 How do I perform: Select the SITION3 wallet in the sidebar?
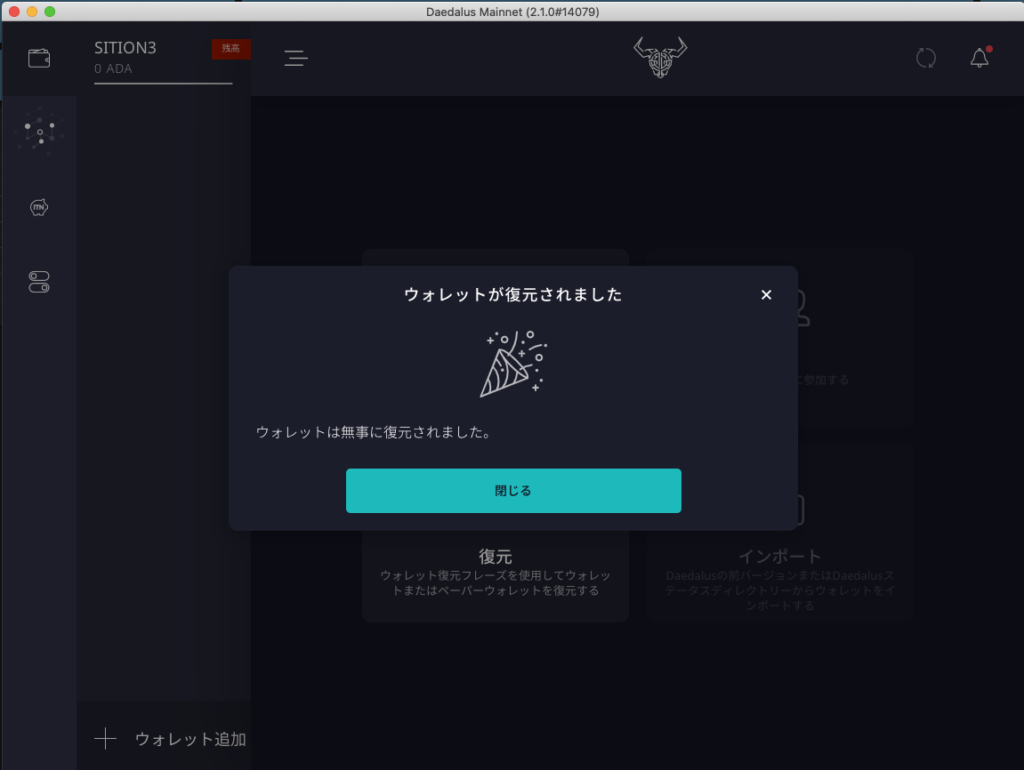coord(125,47)
